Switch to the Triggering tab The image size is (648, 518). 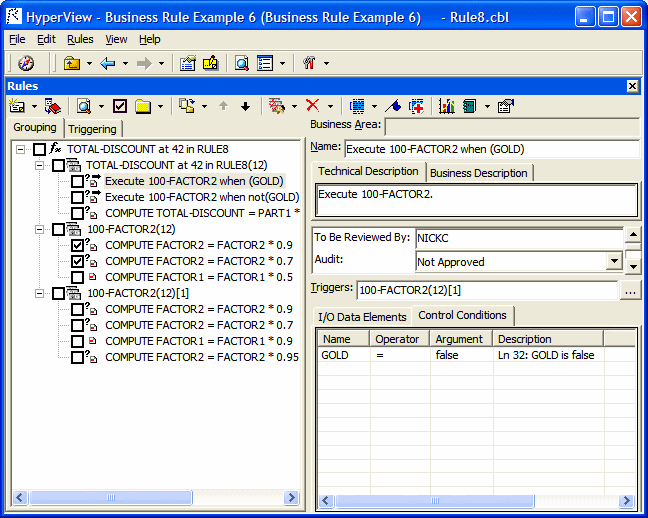(x=92, y=129)
